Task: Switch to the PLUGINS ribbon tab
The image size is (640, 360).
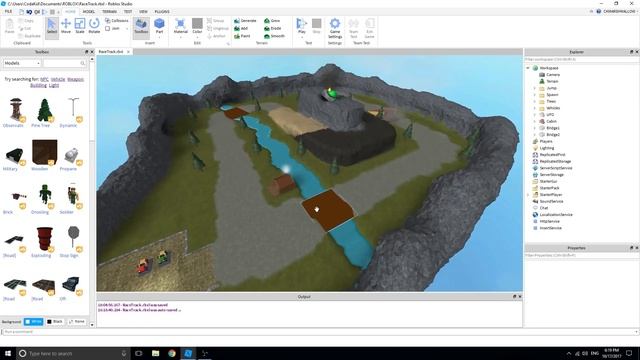Action: pos(162,12)
